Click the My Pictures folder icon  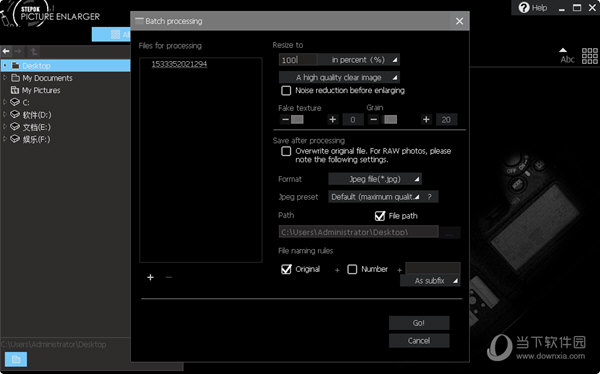tap(15, 90)
